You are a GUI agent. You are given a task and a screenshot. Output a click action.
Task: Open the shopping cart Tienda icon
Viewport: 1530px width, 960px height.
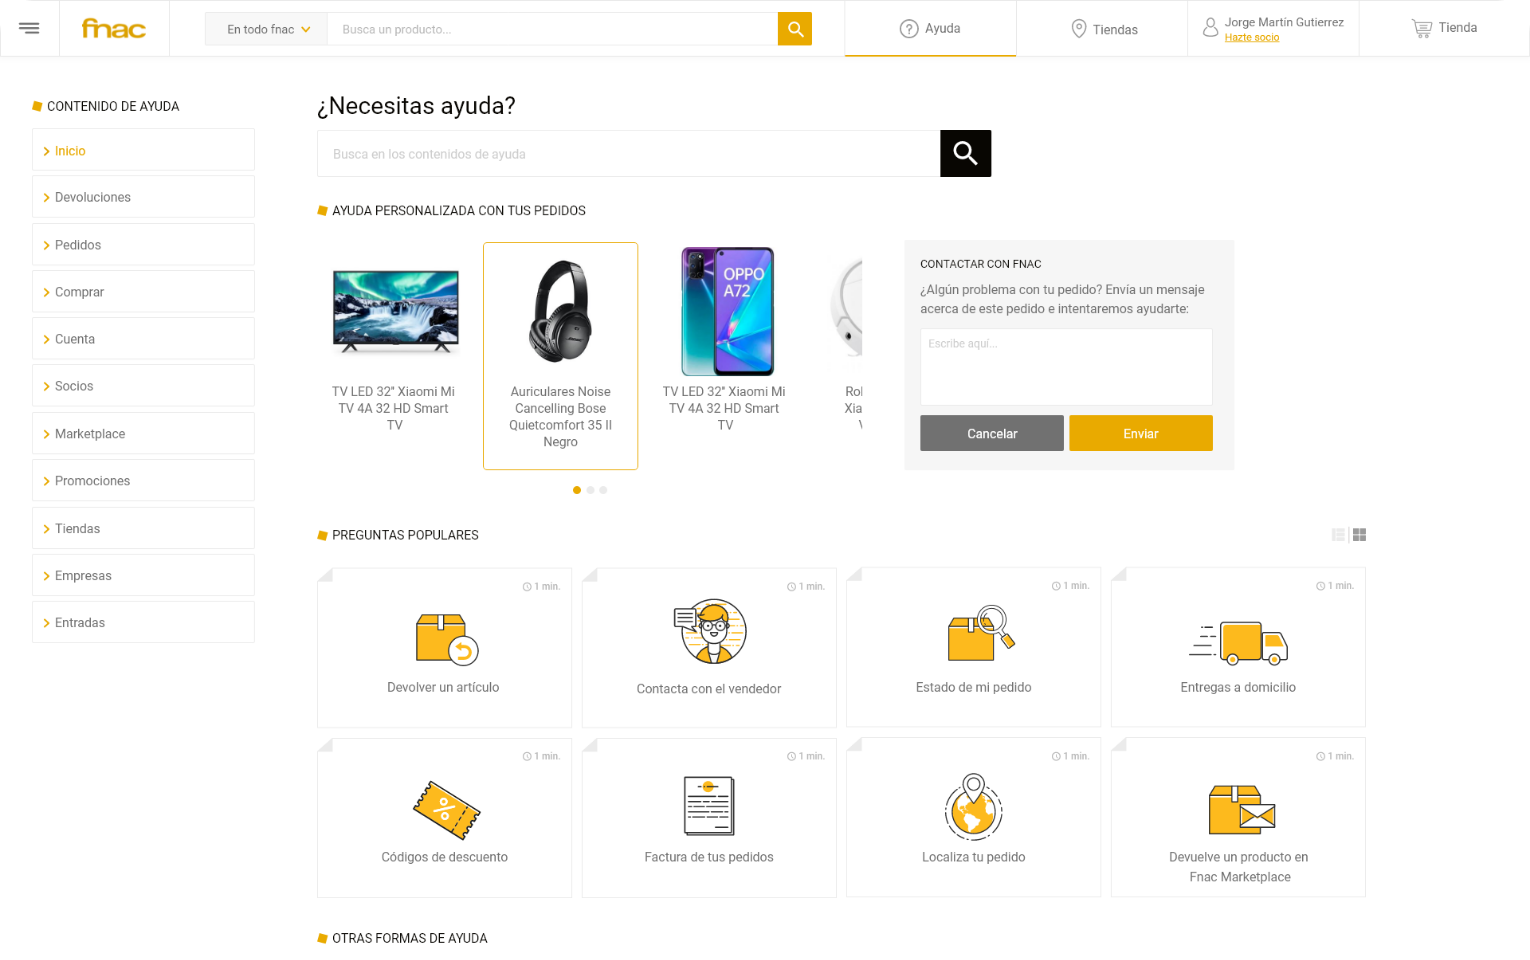(x=1421, y=28)
